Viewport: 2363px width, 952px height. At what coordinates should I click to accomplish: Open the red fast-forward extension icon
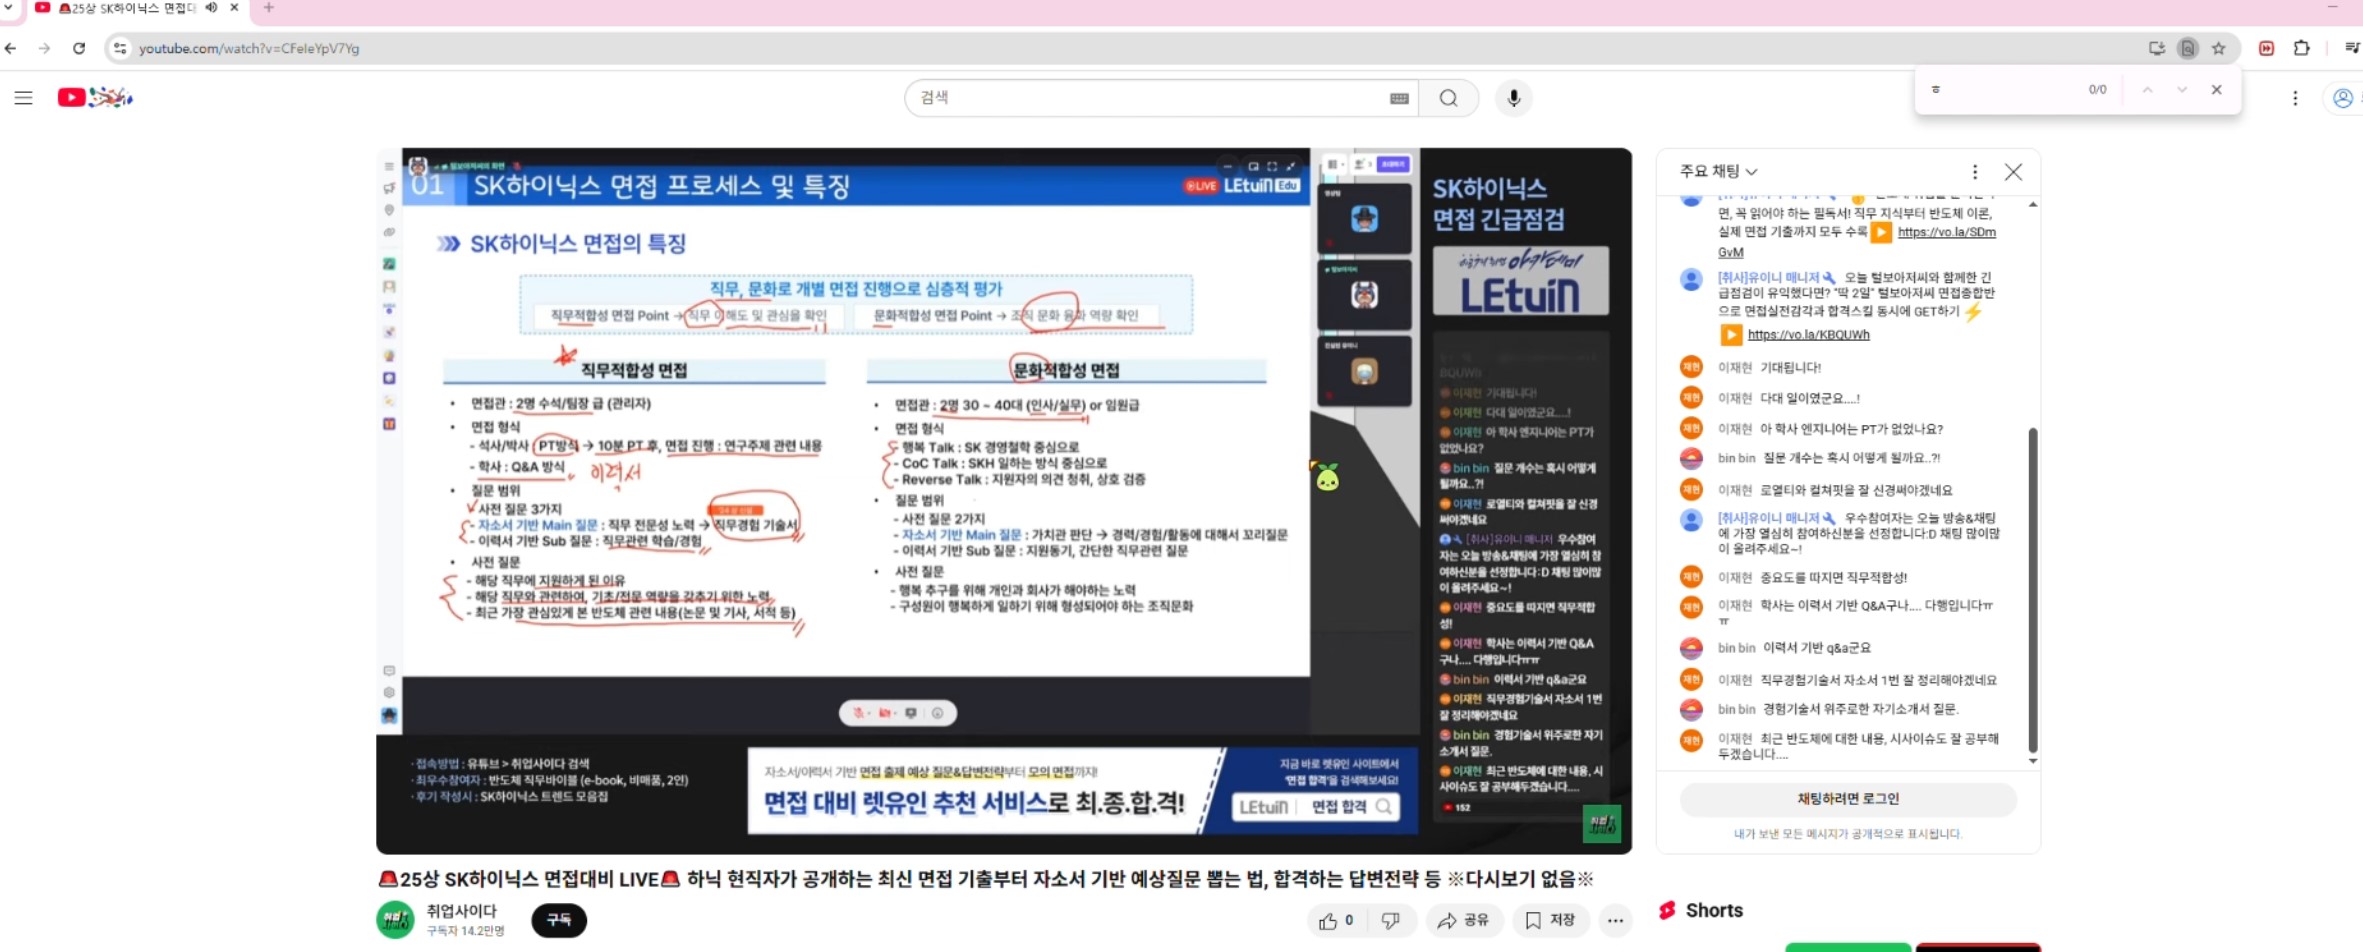click(2266, 48)
